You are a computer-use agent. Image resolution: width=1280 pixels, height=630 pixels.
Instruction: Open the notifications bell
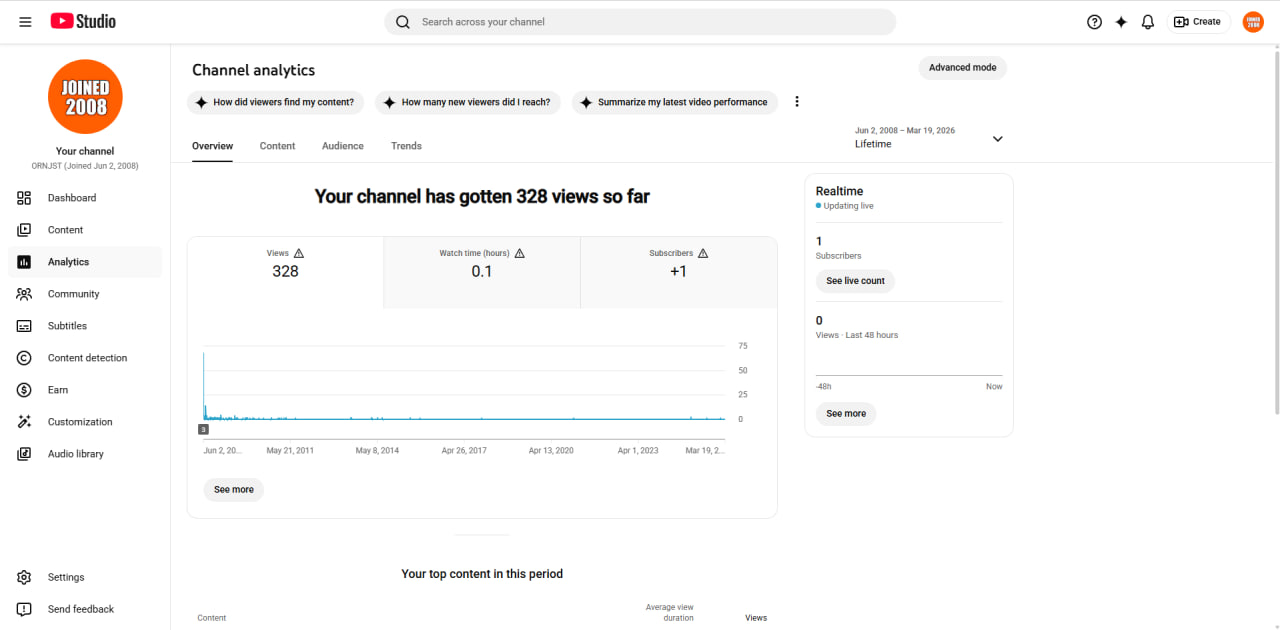tap(1148, 22)
